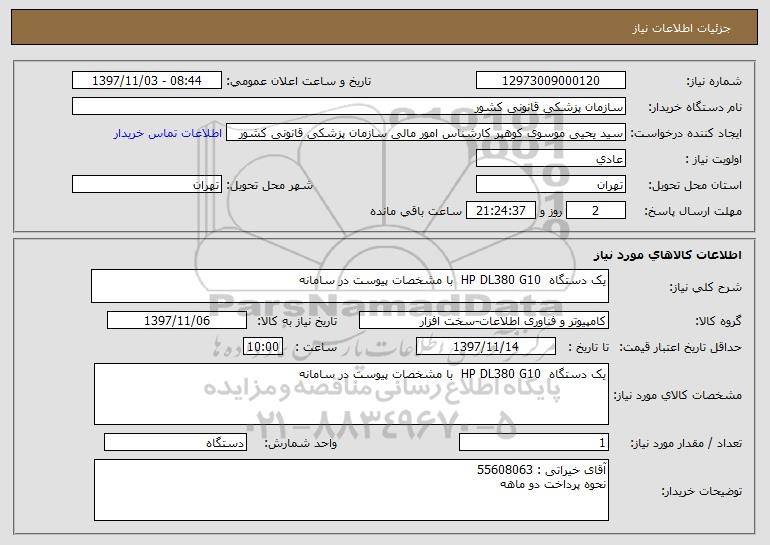The height and width of the screenshot is (545, 770).
Task: Click the label تاریخ و ساعت اعلان عمومی
Action: click(299, 82)
